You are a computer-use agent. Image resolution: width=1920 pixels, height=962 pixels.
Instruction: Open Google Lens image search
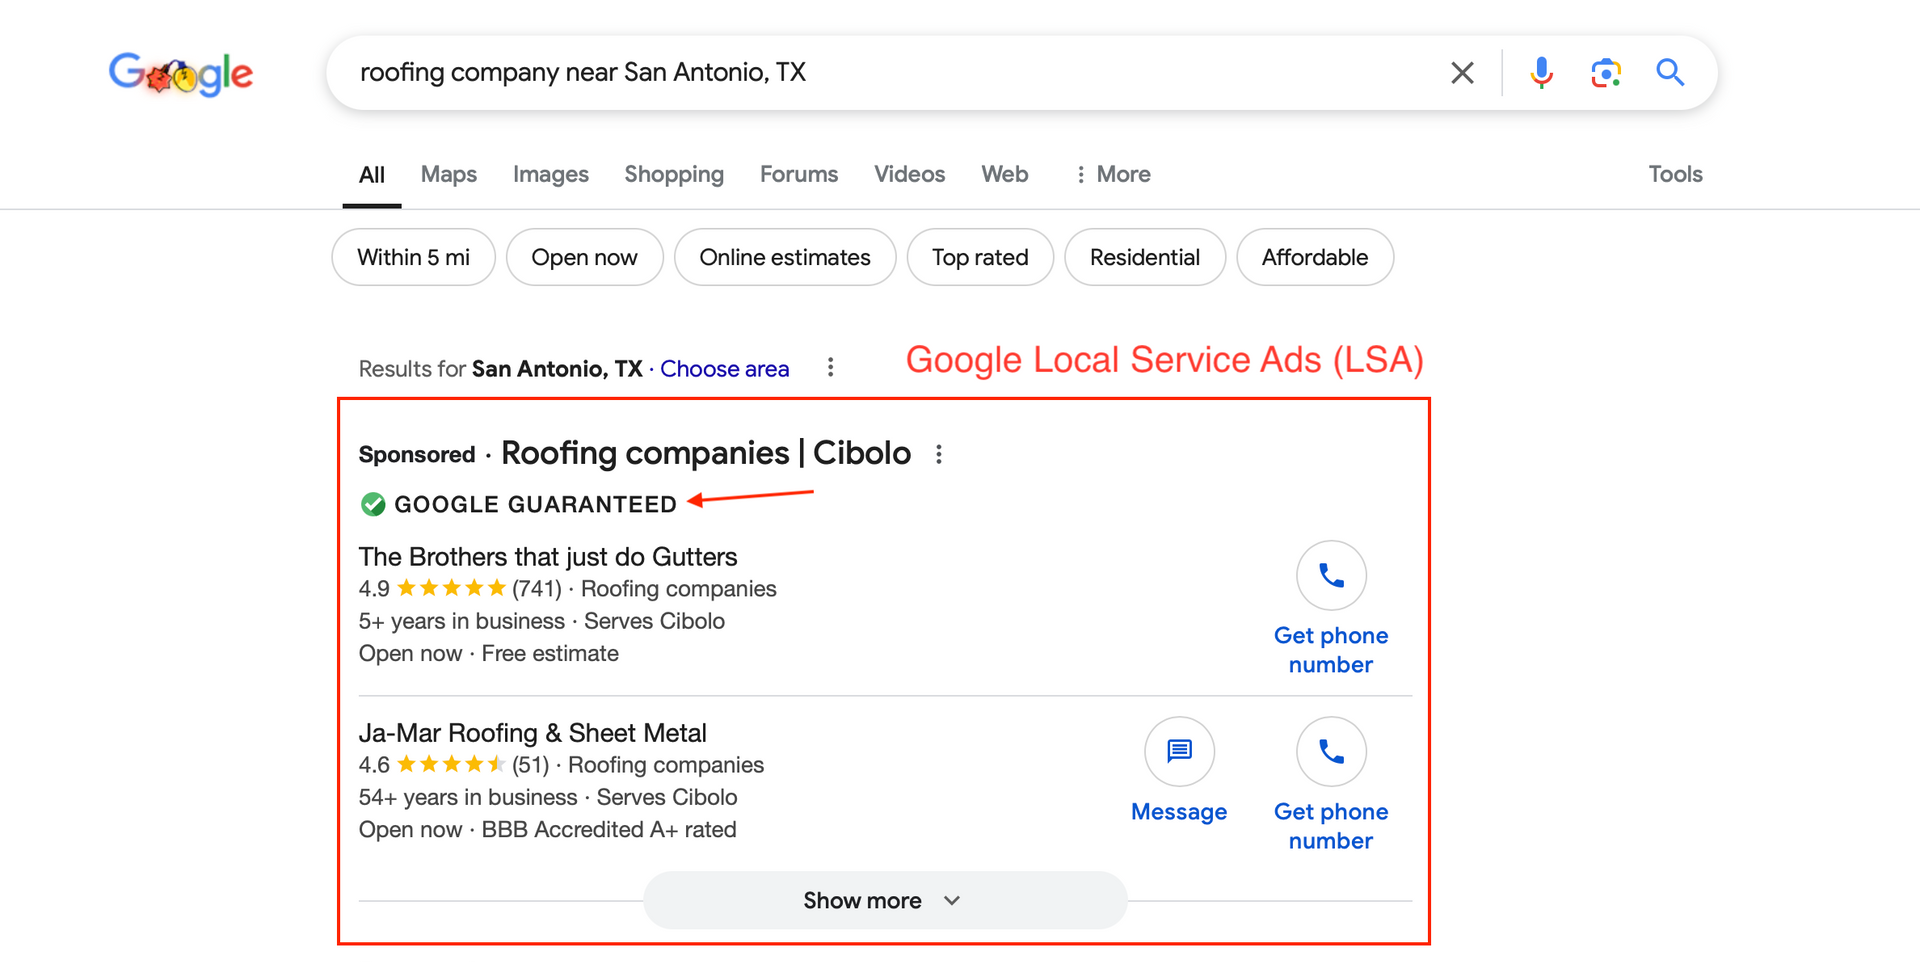[x=1605, y=72]
